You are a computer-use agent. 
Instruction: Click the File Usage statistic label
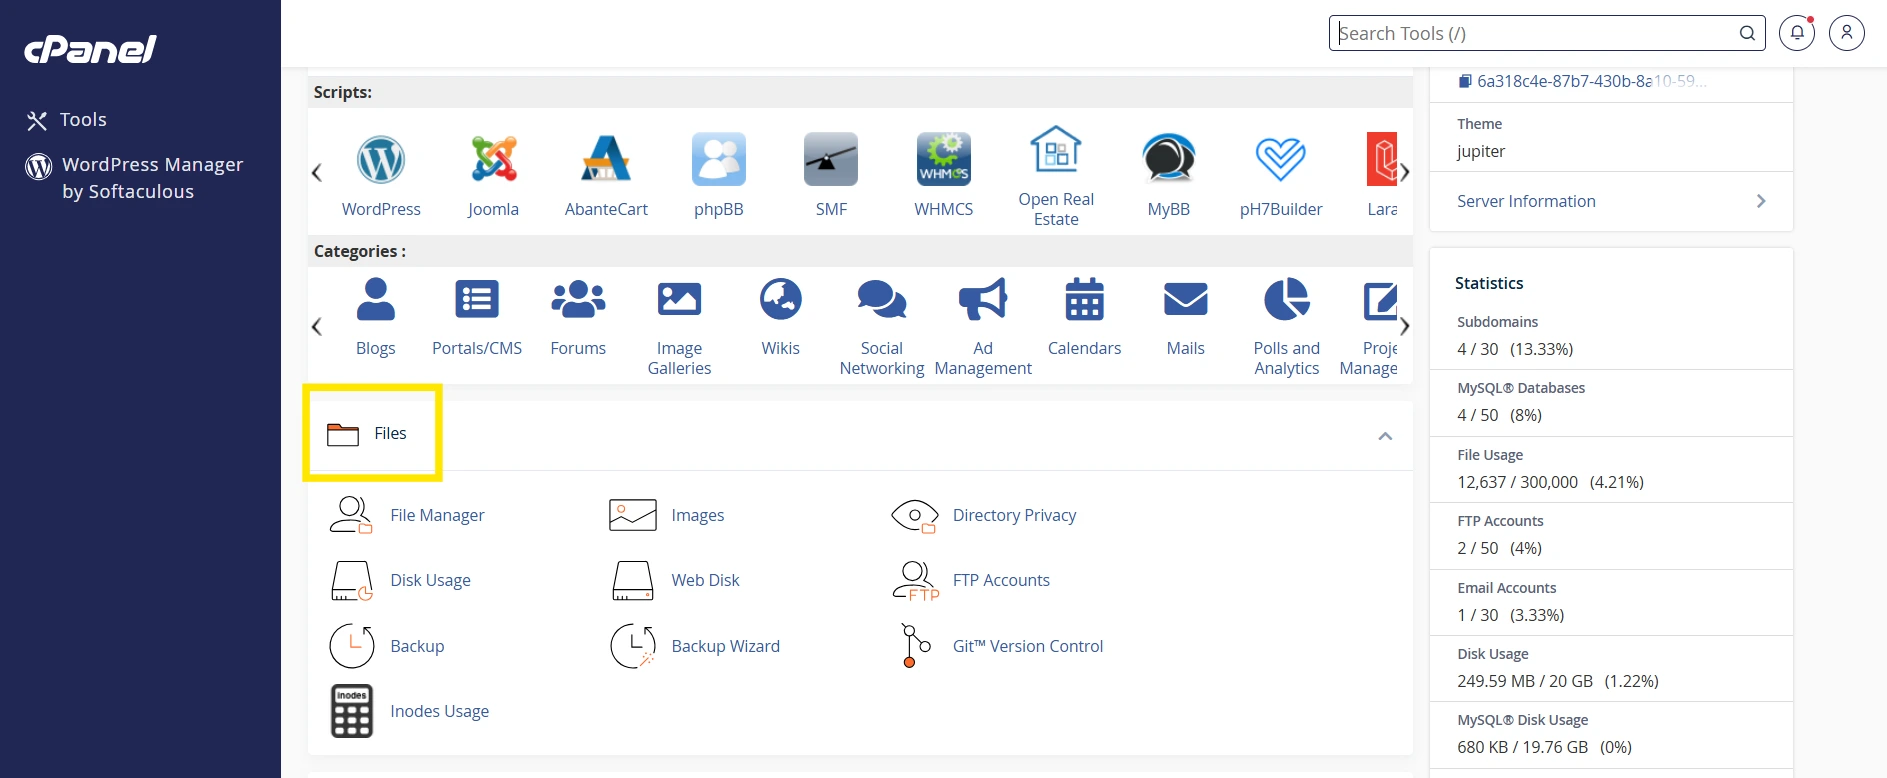coord(1490,455)
